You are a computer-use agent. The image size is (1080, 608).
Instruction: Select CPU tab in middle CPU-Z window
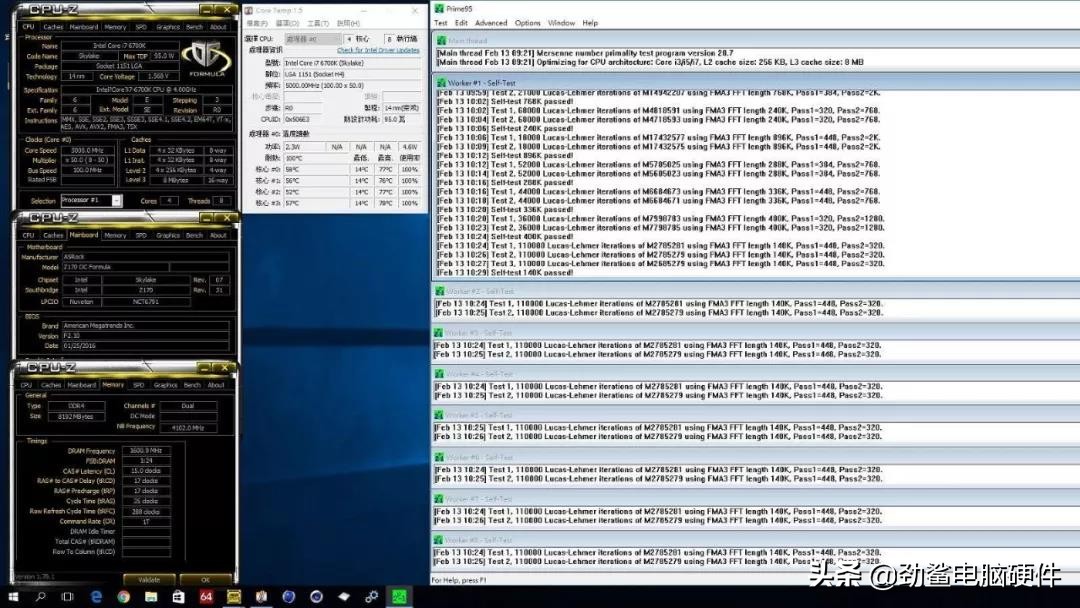[x=28, y=235]
